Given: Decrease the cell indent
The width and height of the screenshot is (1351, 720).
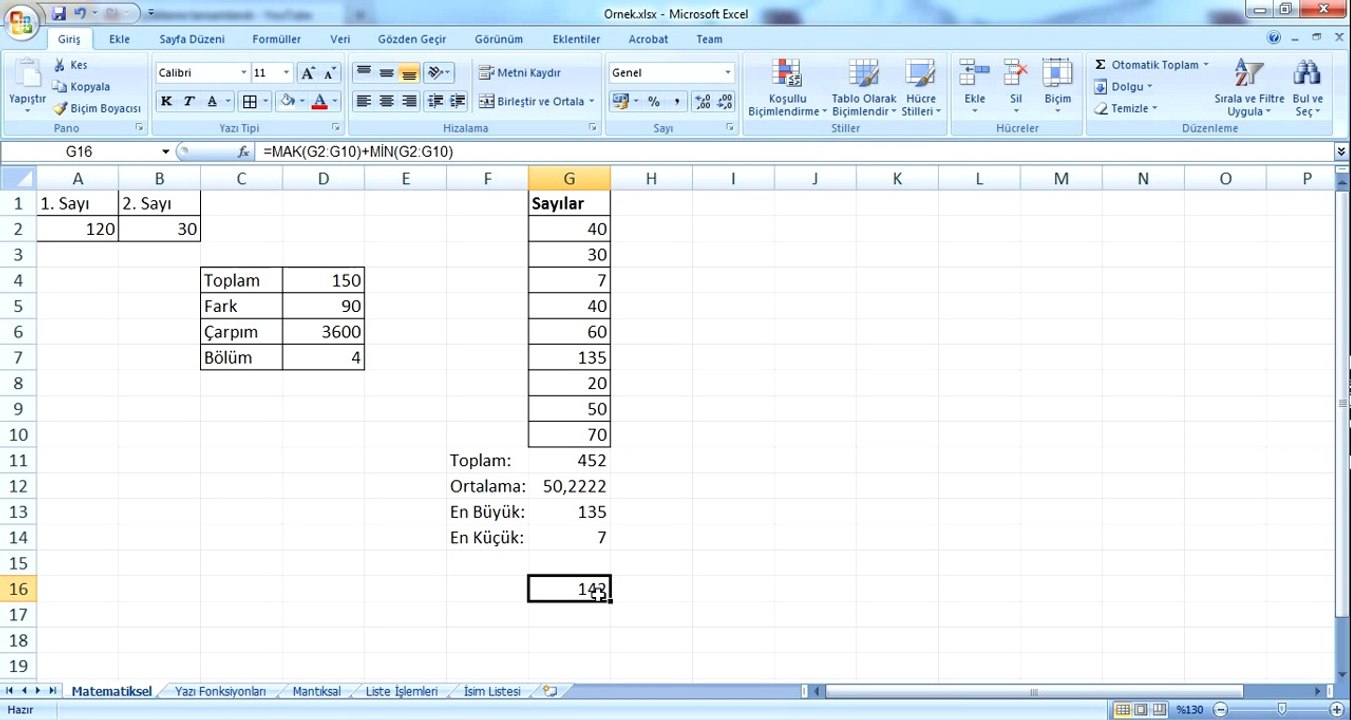Looking at the screenshot, I should tap(435, 101).
